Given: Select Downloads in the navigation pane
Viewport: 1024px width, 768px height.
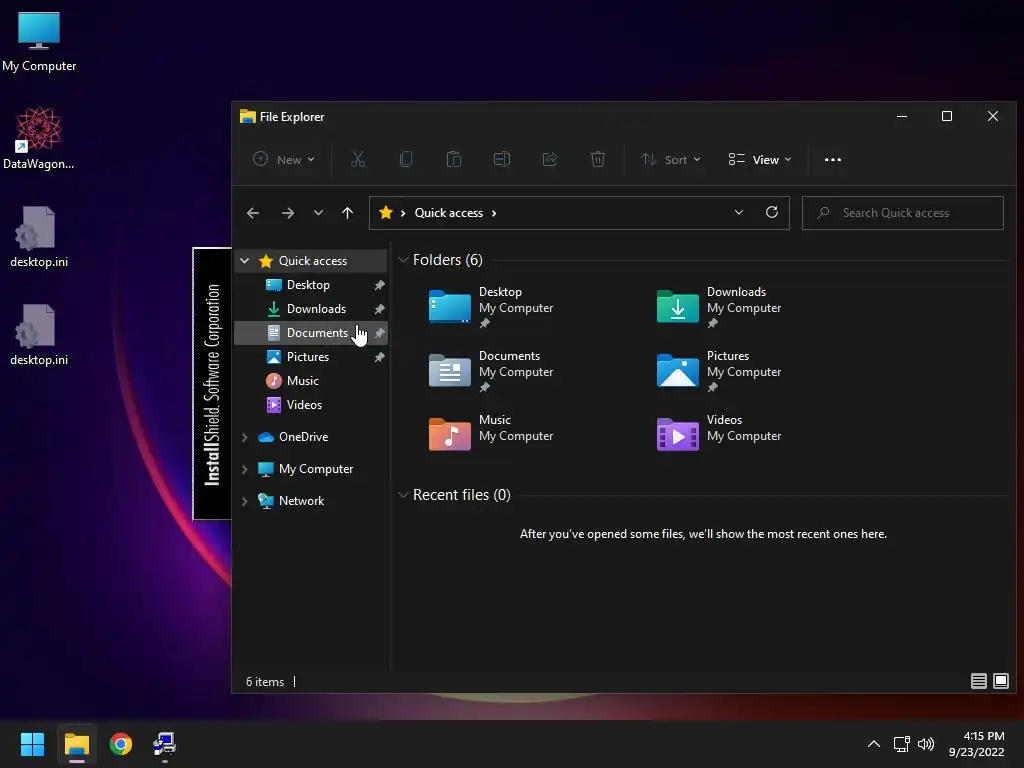Looking at the screenshot, I should [x=311, y=309].
